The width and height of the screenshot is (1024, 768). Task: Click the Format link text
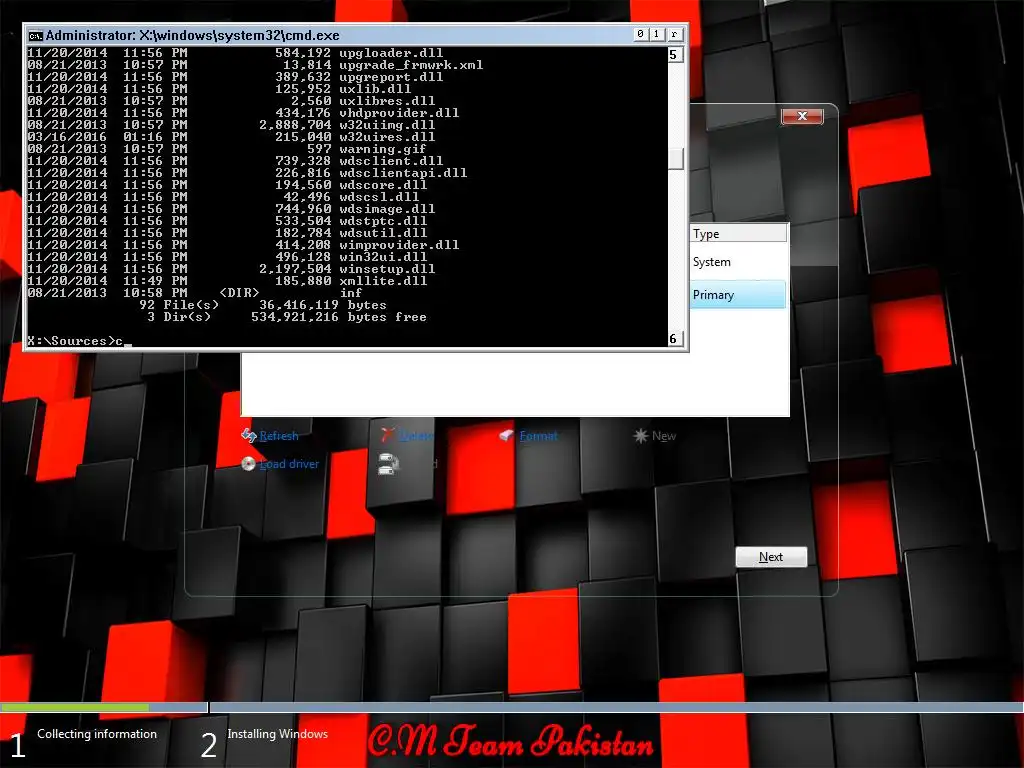coord(539,436)
